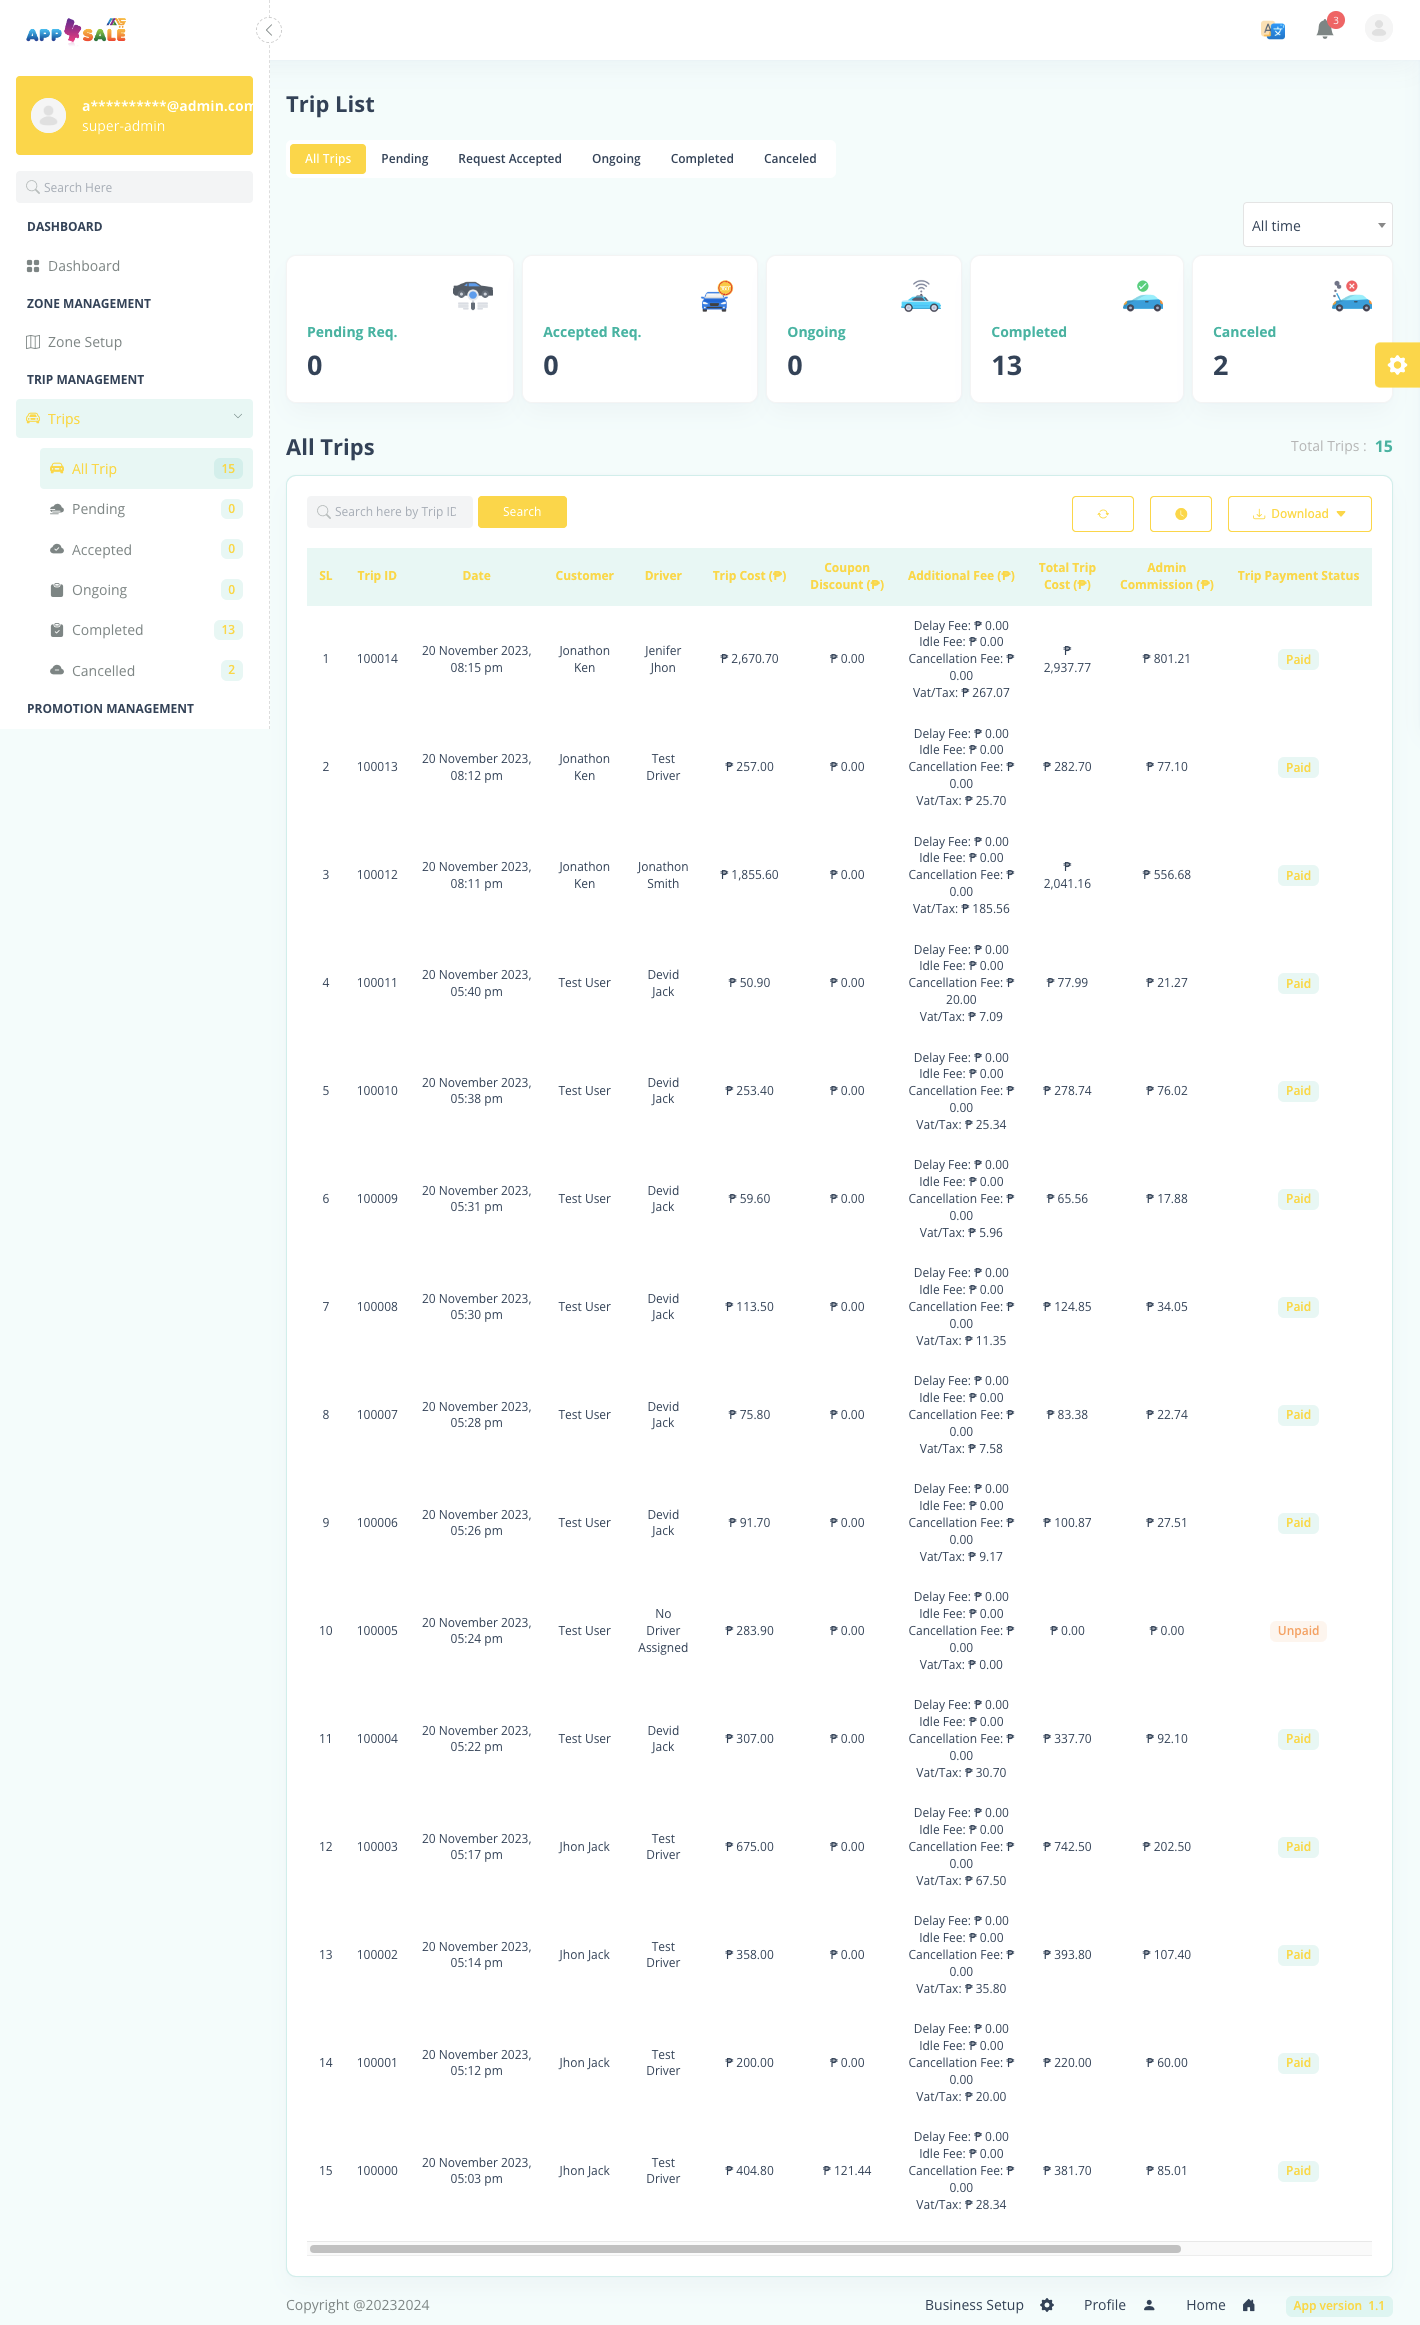Screen dimensions: 1420x2325
Task: Open Pending trips in sidebar
Action: pos(146,509)
